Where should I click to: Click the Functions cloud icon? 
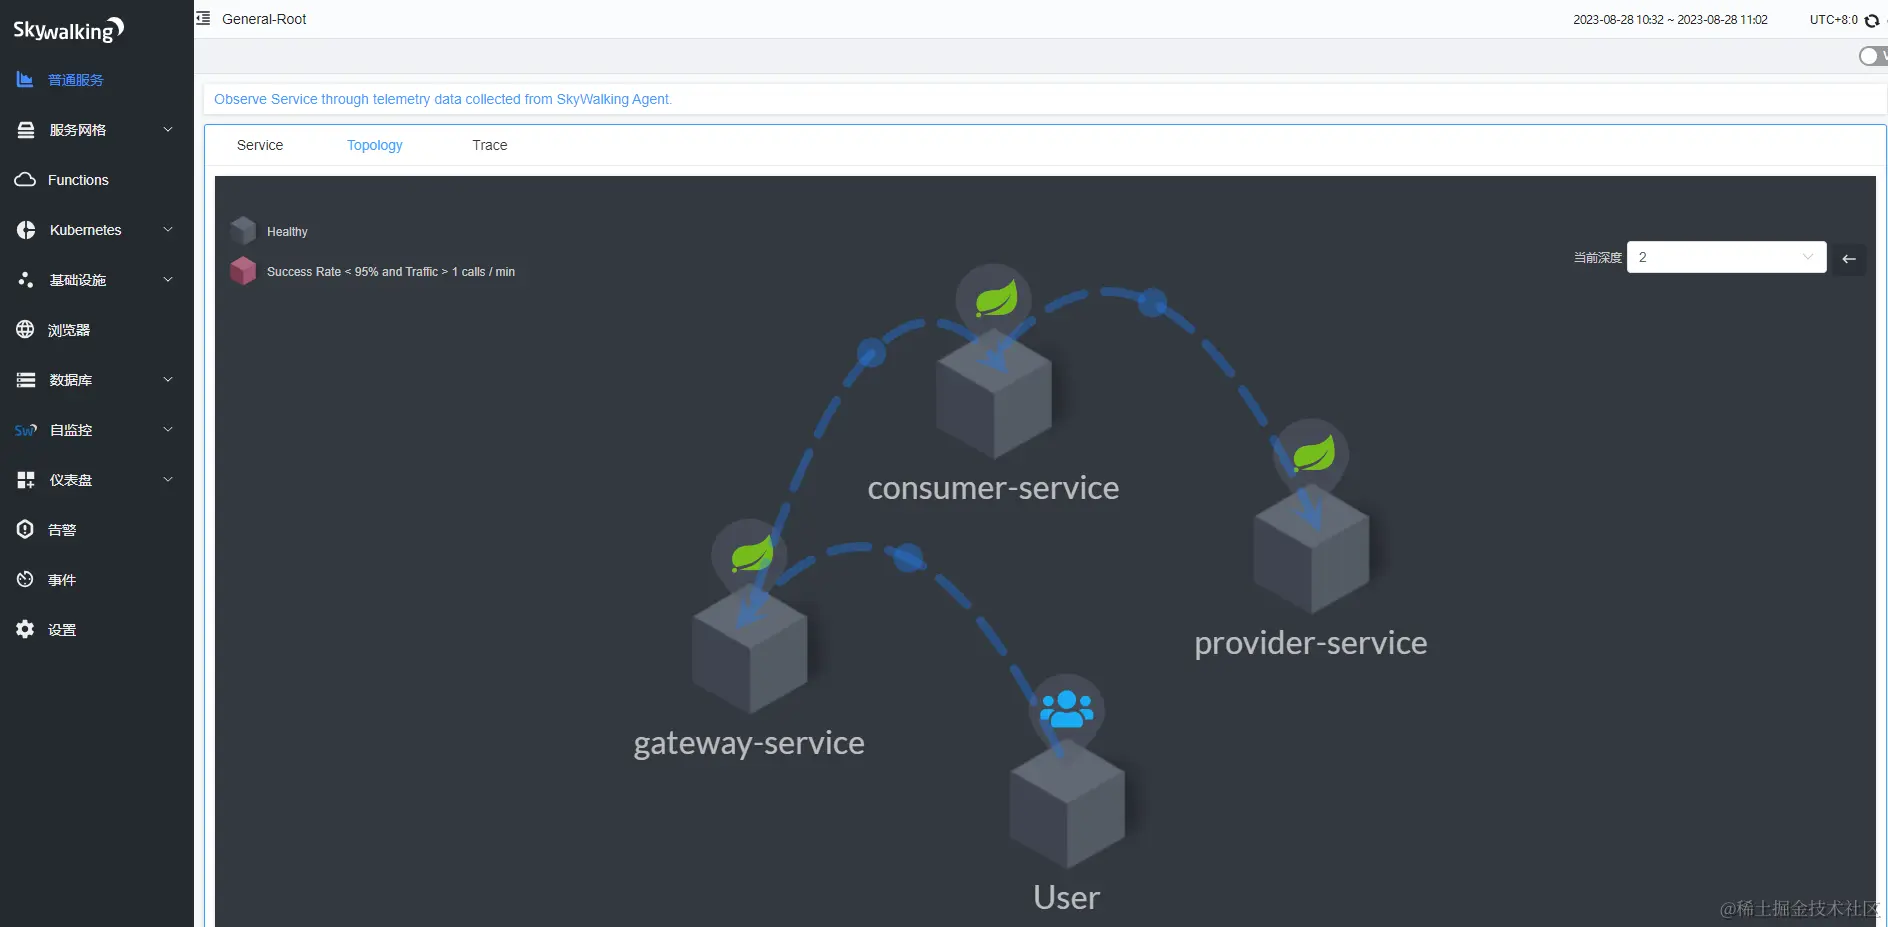pyautogui.click(x=25, y=180)
